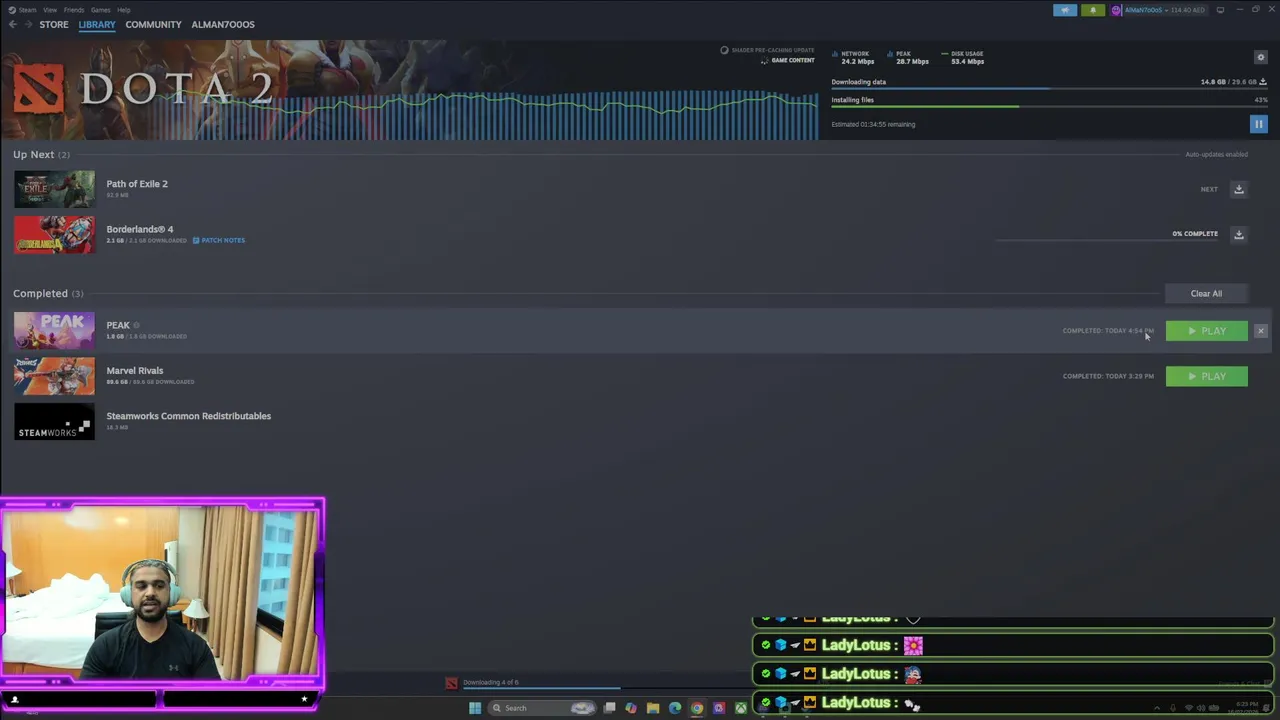Switch to the STORE tab
The image size is (1280, 720).
pos(54,24)
